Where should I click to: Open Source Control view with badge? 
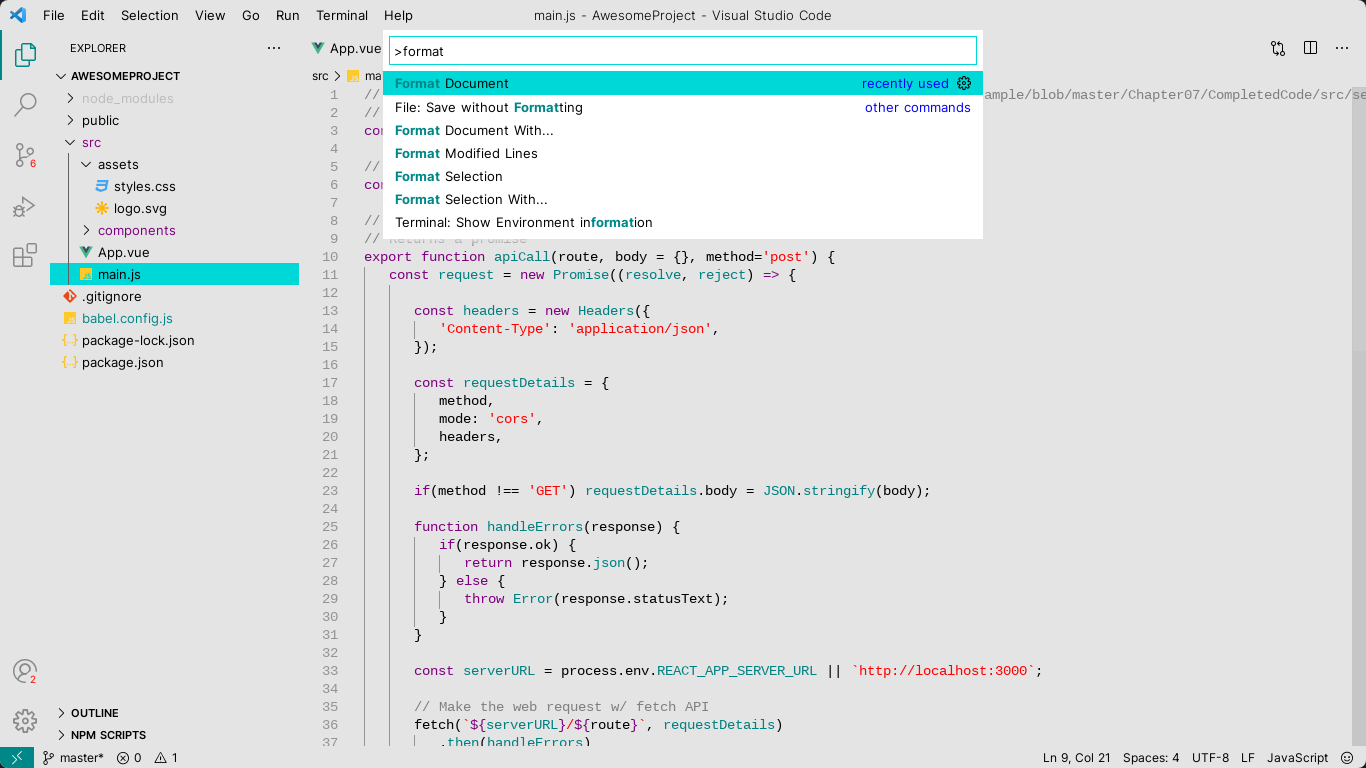25,155
